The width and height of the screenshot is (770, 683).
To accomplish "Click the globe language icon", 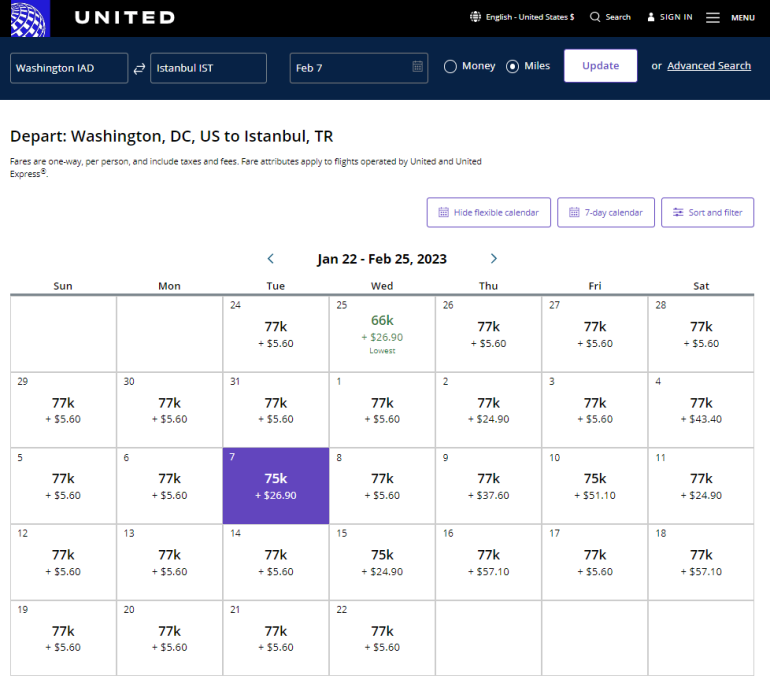I will click(x=475, y=17).
